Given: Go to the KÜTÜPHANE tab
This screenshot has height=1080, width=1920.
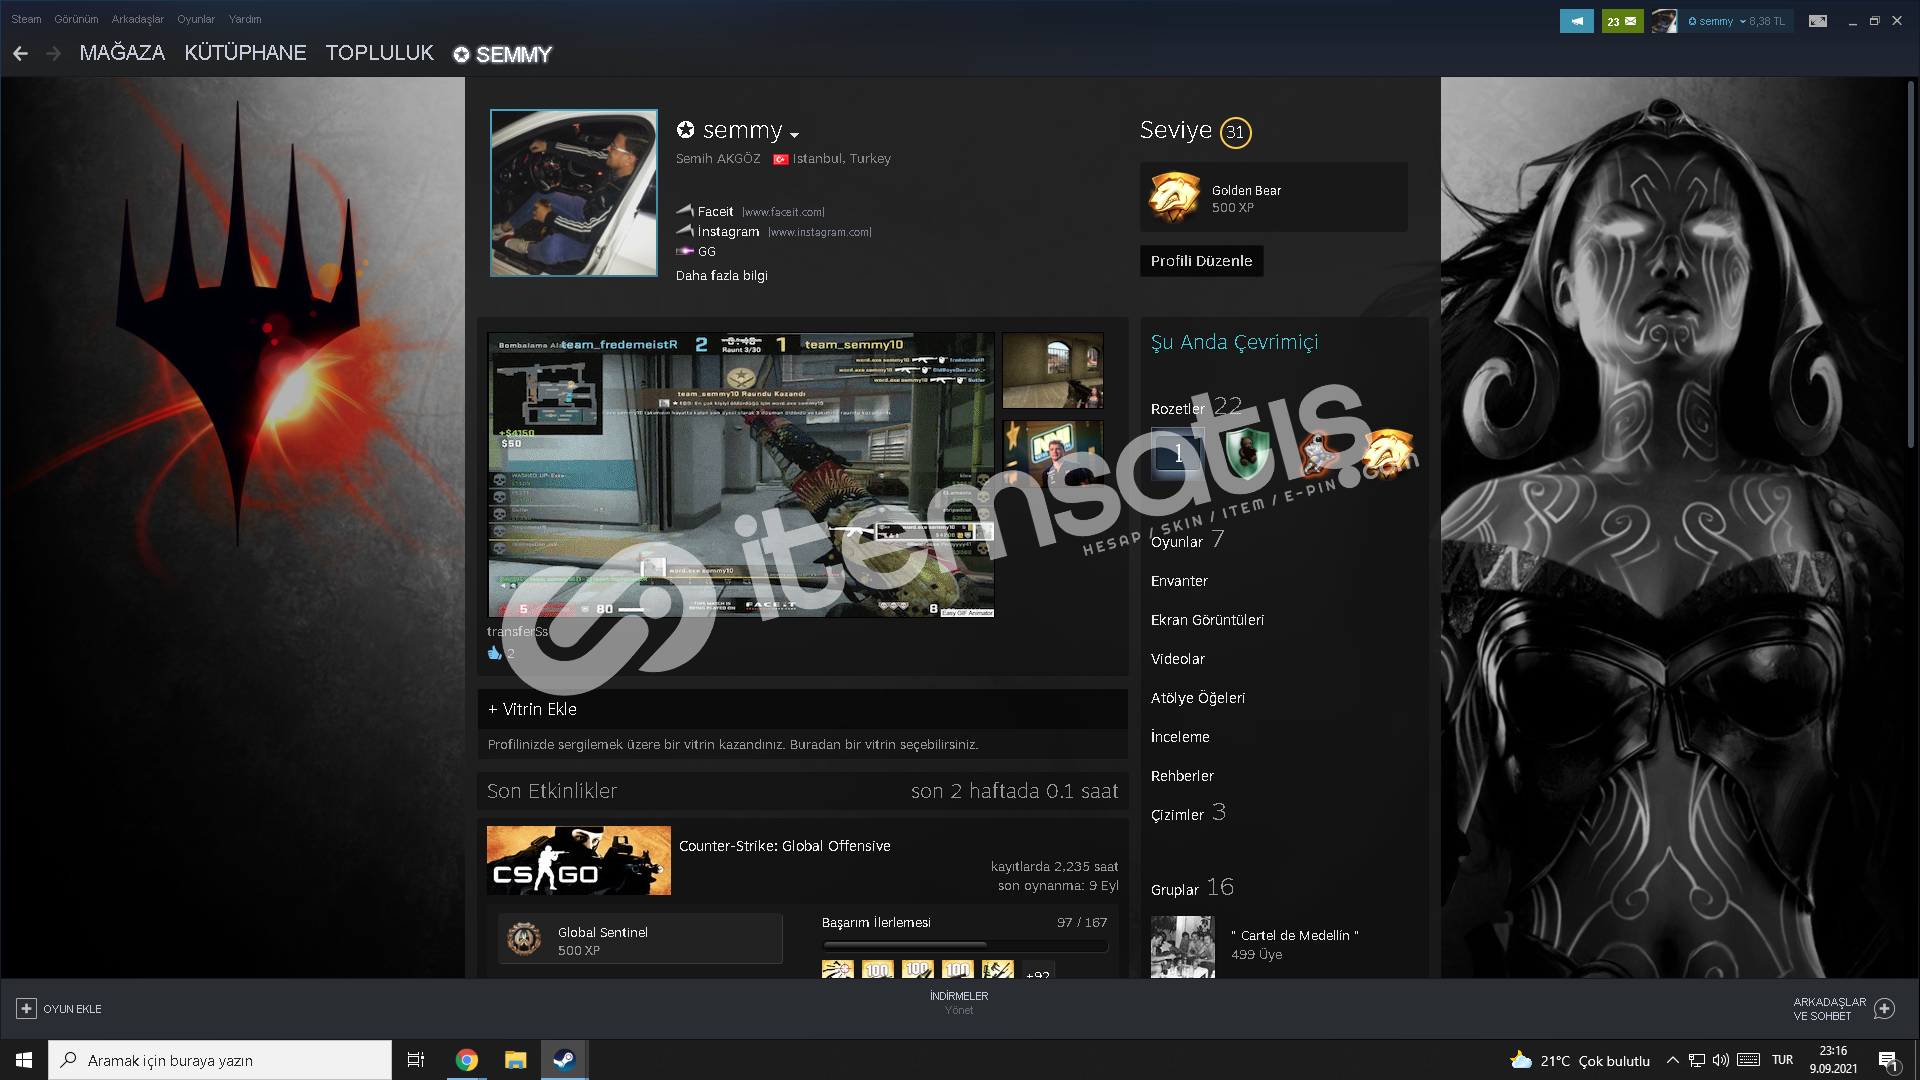Looking at the screenshot, I should (245, 53).
